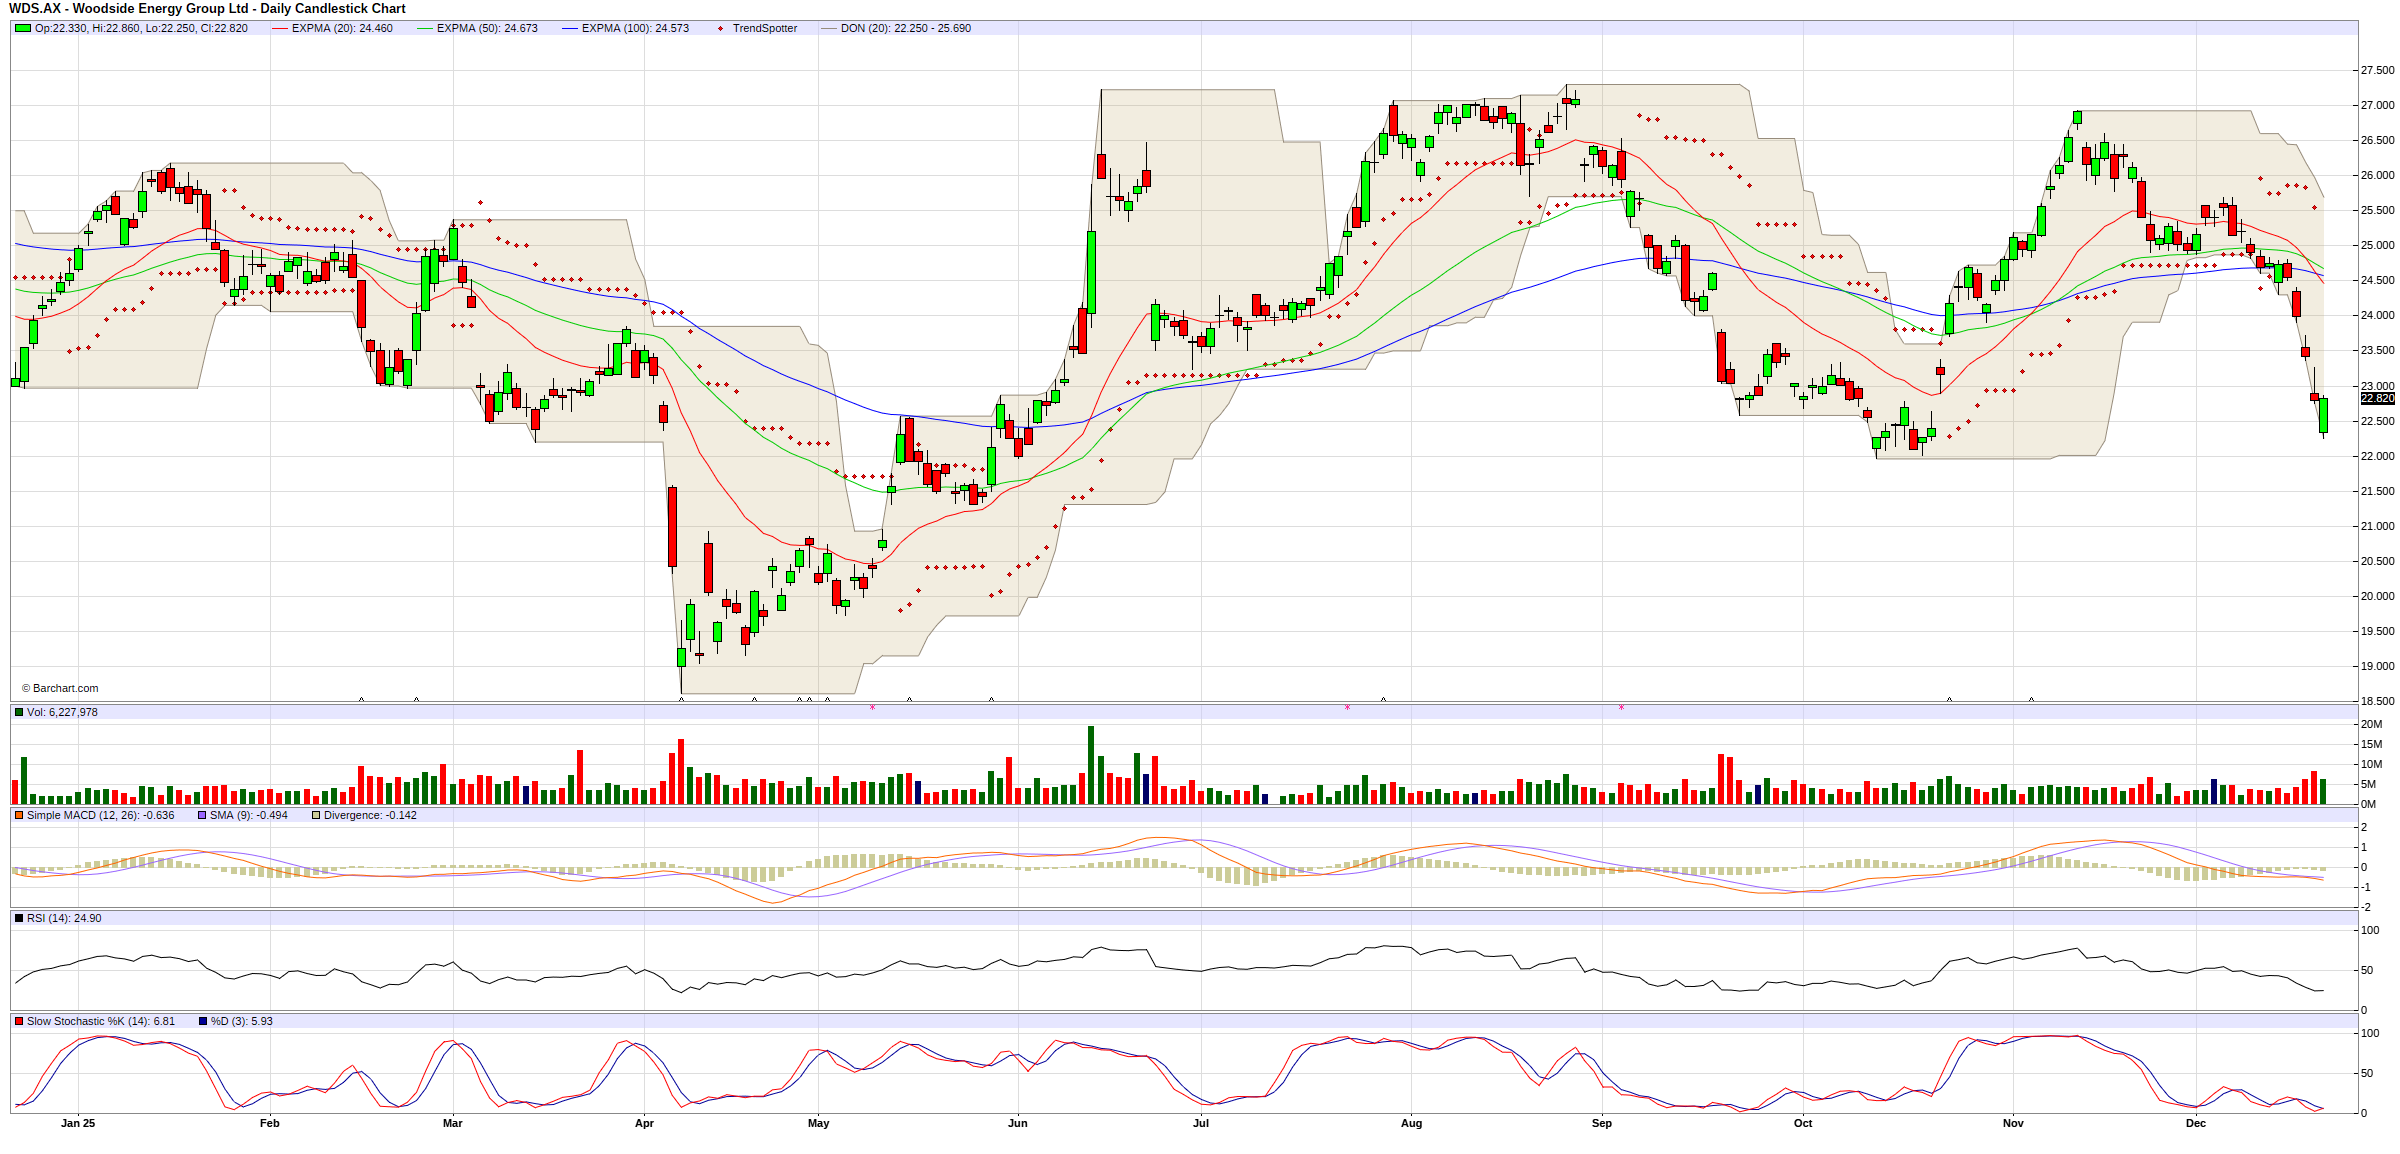This screenshot has height=1154, width=2400.
Task: Click the Jun label on date axis
Action: (x=1017, y=1123)
